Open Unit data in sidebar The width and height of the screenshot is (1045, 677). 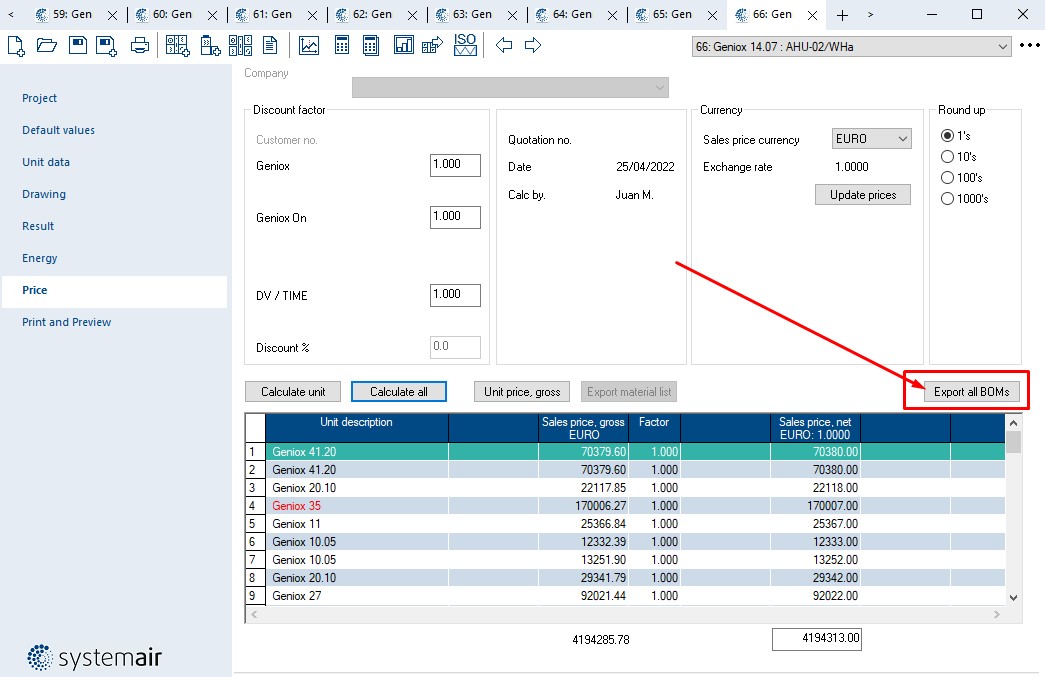pyautogui.click(x=45, y=162)
